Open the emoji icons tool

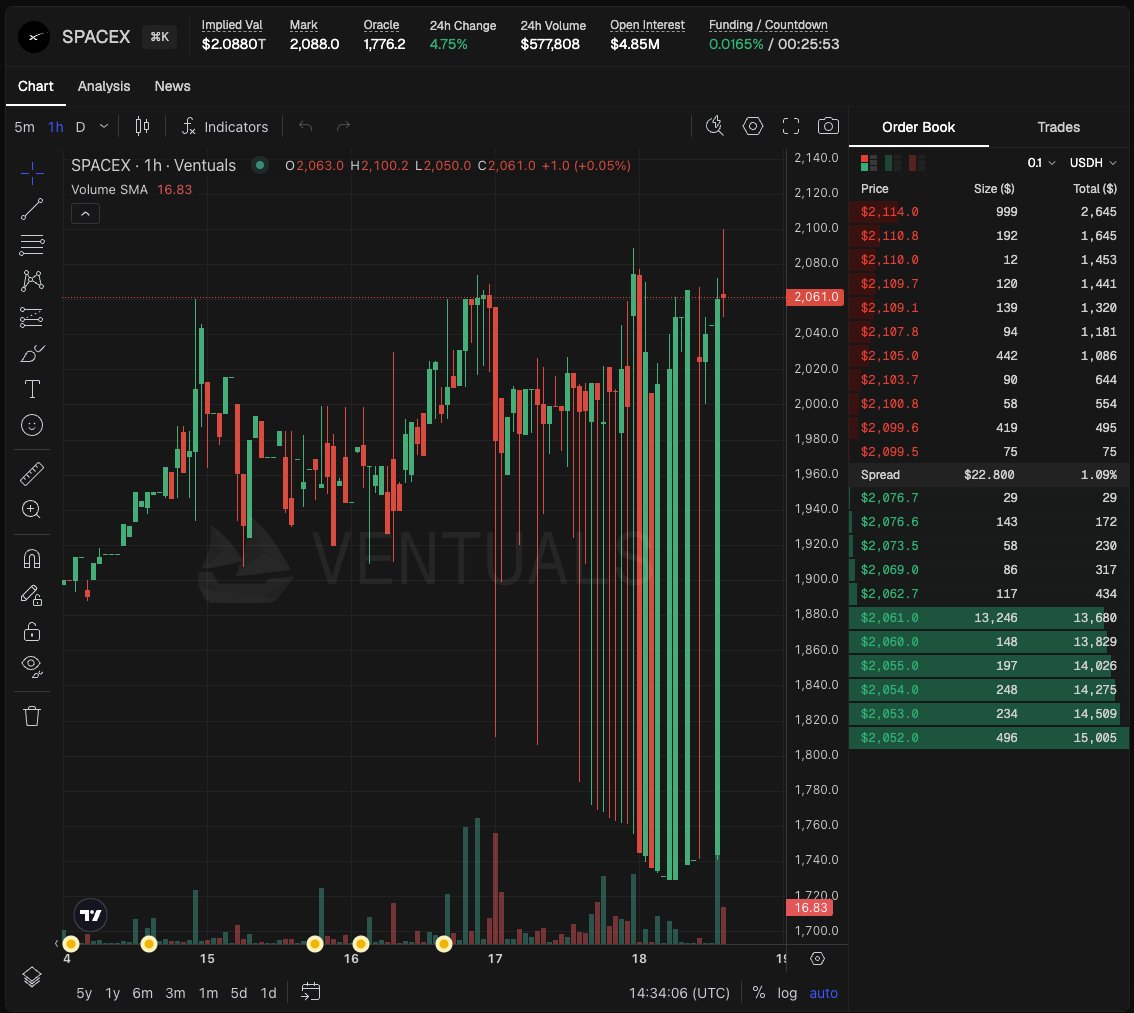pyautogui.click(x=32, y=425)
